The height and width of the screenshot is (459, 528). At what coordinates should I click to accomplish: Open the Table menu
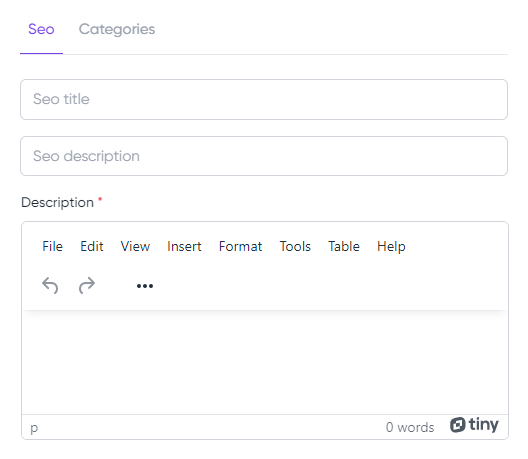[x=344, y=246]
